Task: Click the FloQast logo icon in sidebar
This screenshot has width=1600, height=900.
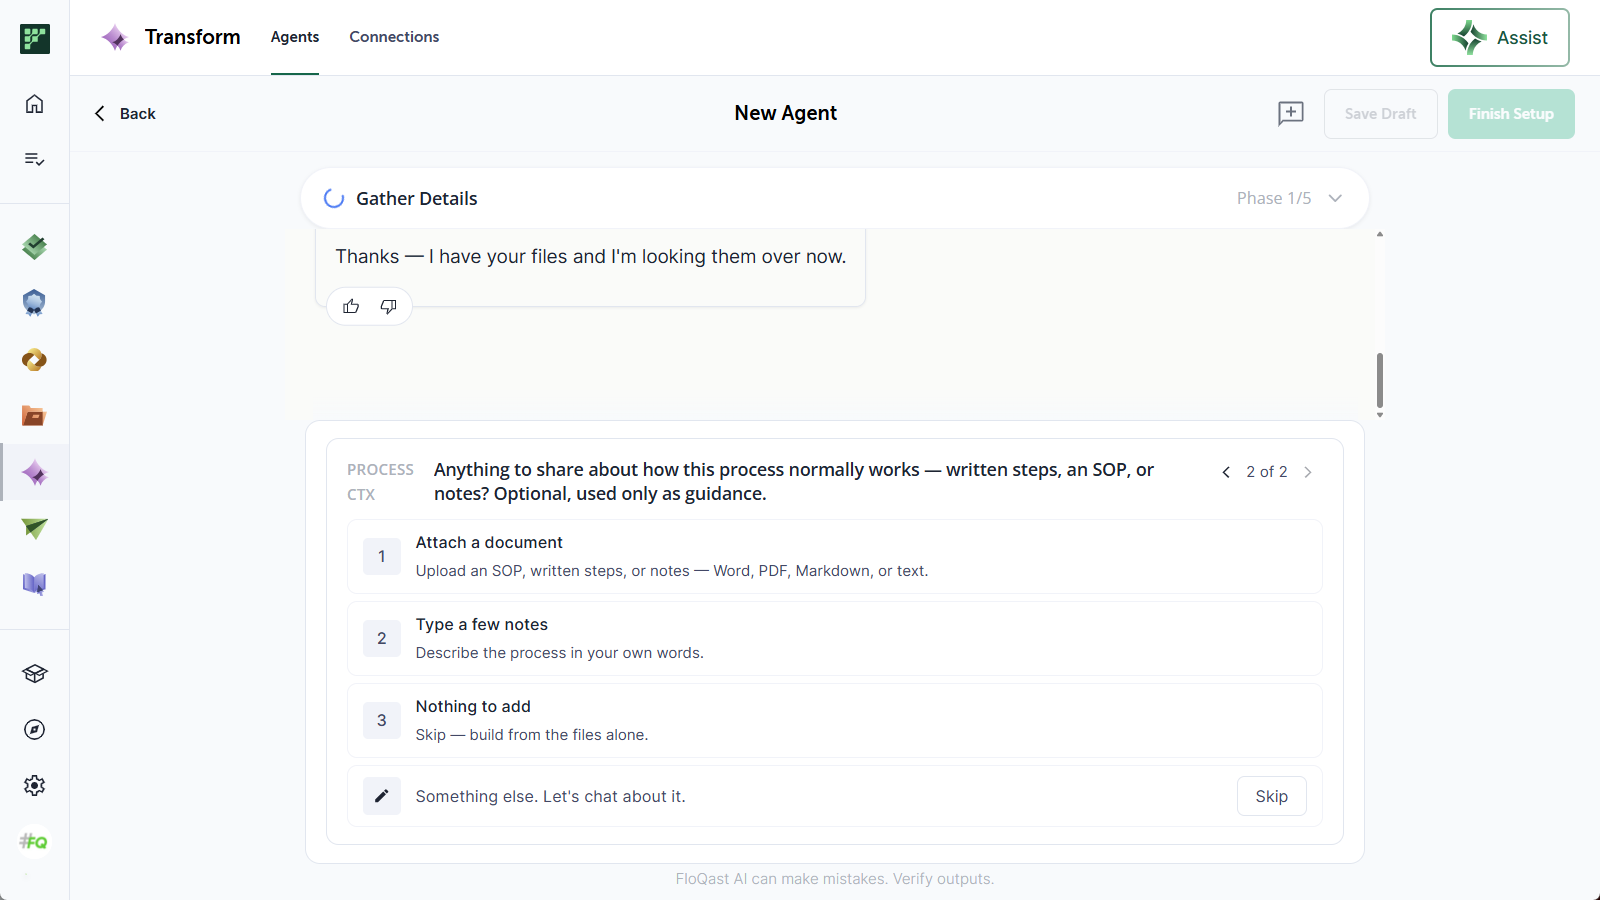Action: 35,39
